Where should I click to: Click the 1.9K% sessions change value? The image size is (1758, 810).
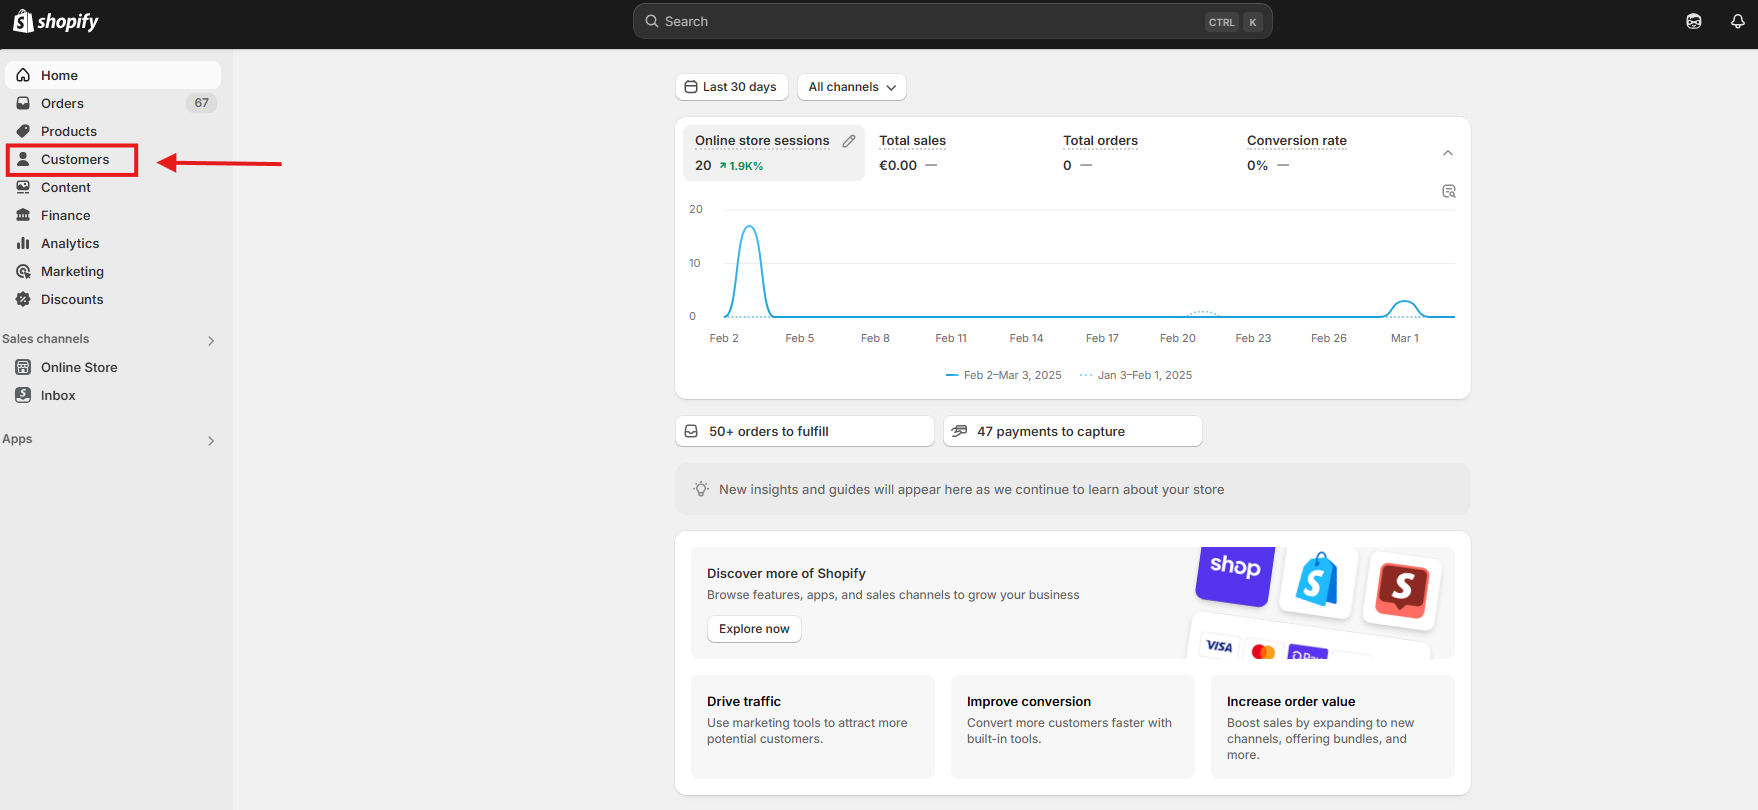coord(741,166)
